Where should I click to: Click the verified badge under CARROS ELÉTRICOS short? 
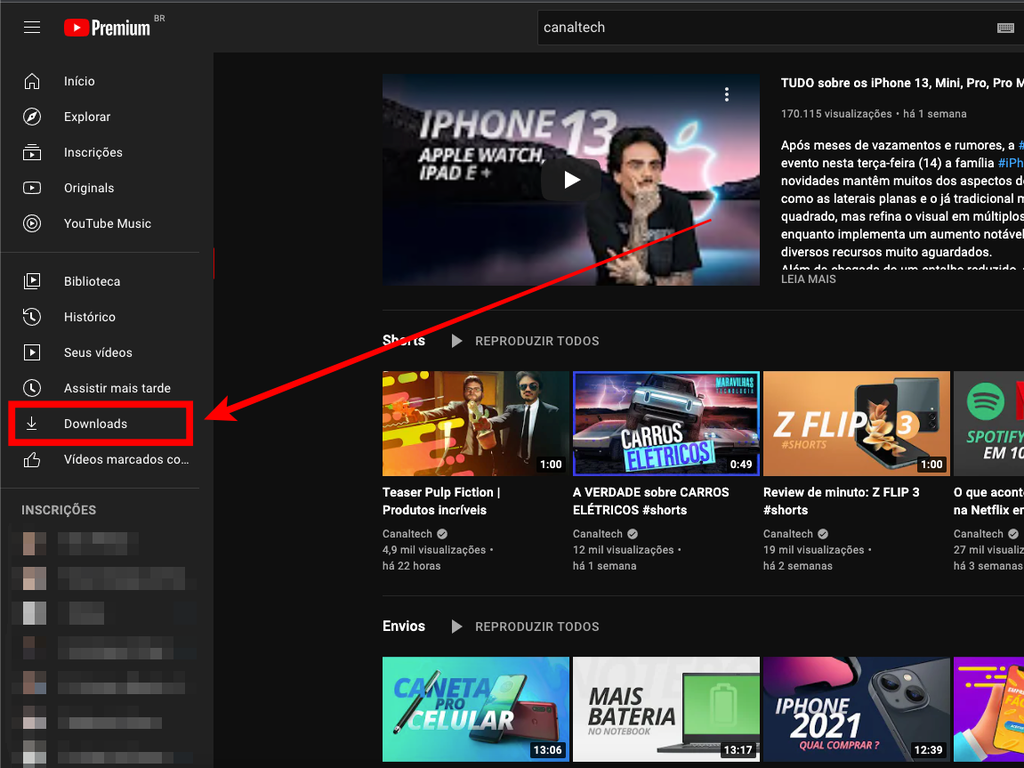click(x=632, y=534)
